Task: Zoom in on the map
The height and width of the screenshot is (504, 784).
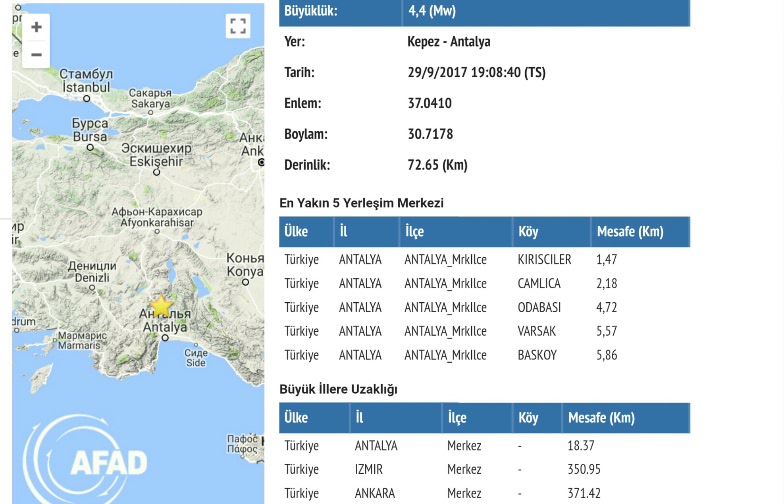Action: pyautogui.click(x=36, y=28)
